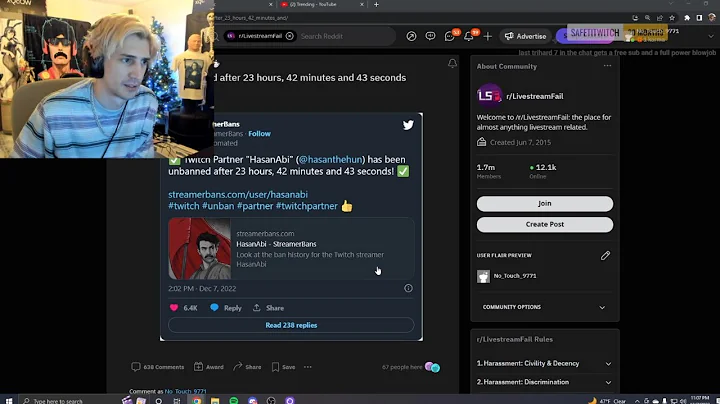Viewport: 720px width, 404px height.
Task: Toggle the browser side panel icon
Action: 699,18
